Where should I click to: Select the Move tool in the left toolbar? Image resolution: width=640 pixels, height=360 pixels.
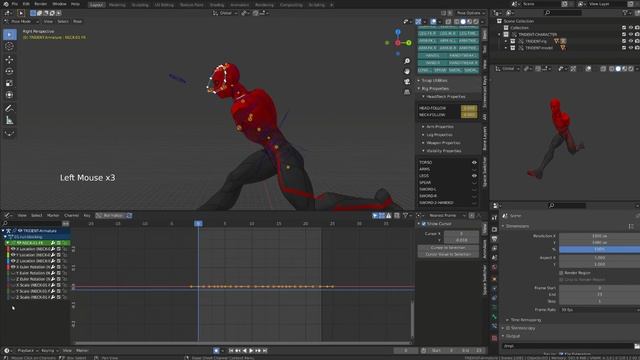9,60
